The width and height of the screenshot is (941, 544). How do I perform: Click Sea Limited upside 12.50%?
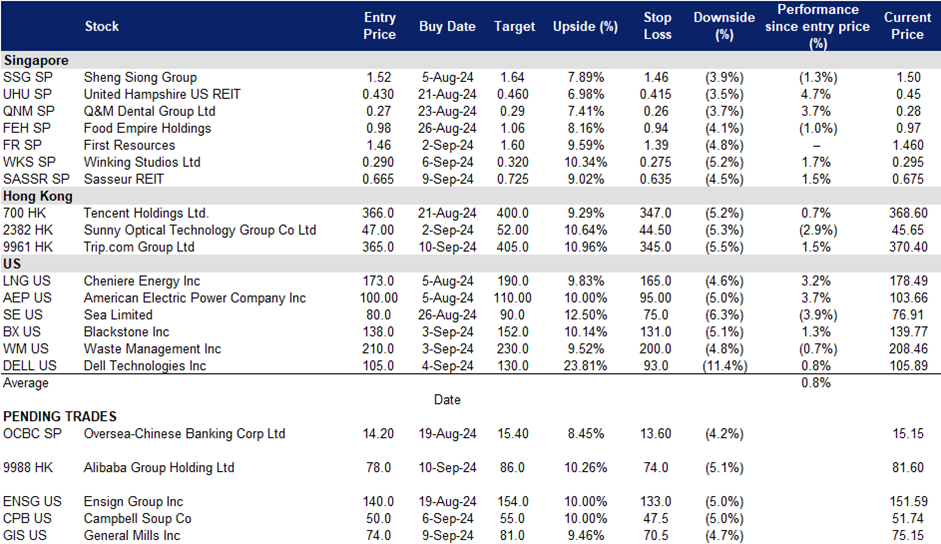coord(585,315)
